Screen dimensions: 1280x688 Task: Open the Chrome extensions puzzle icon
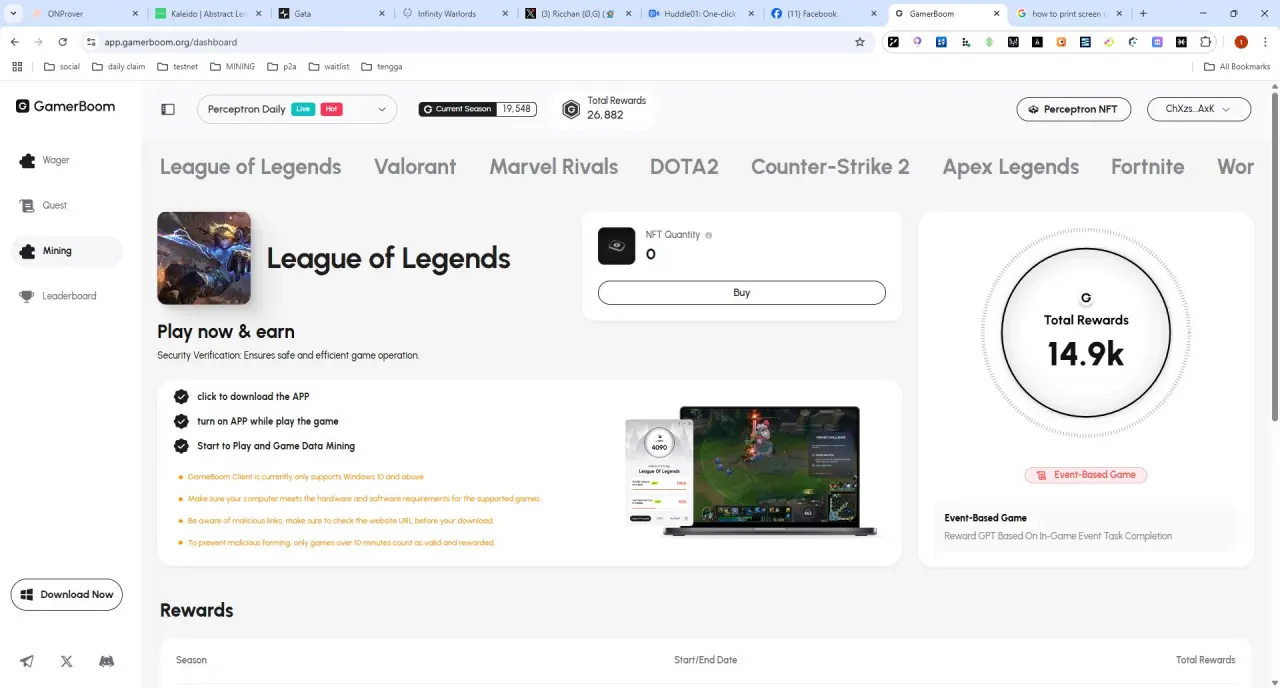pyautogui.click(x=1206, y=42)
